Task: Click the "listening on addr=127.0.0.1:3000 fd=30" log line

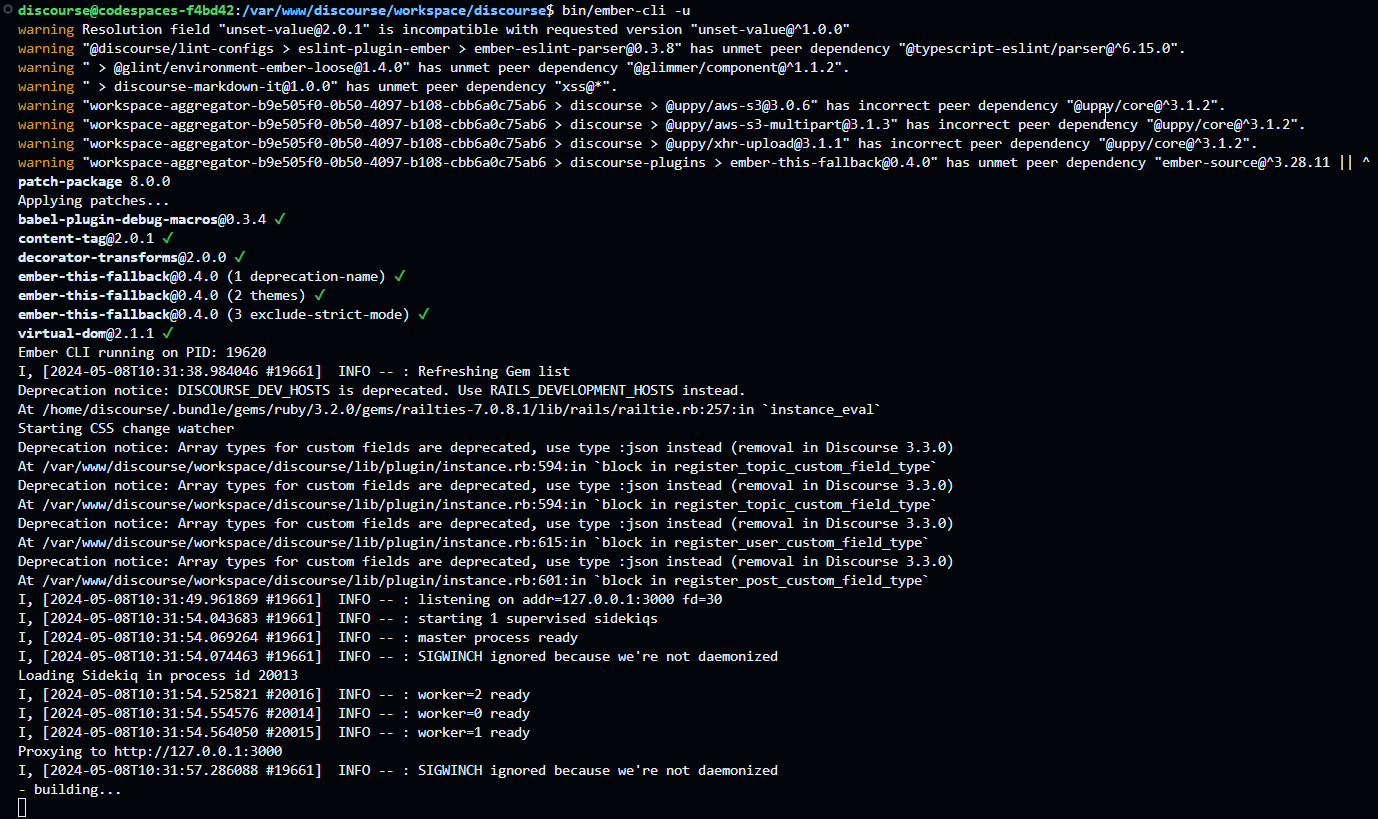Action: [x=370, y=599]
